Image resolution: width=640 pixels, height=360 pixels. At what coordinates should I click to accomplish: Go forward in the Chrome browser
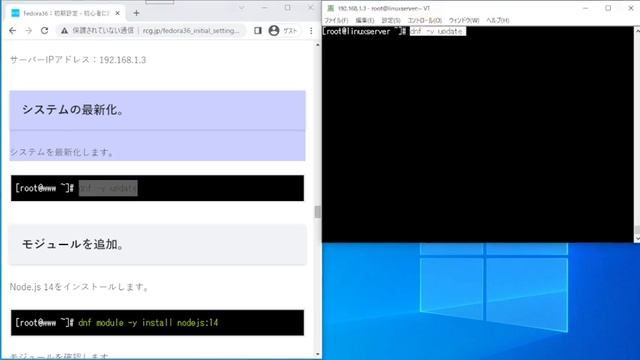coord(28,31)
